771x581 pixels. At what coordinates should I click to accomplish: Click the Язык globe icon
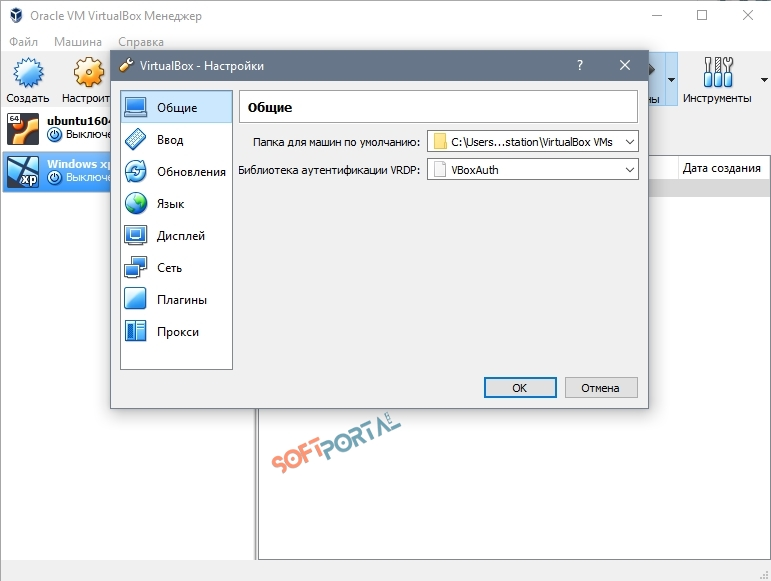pos(135,203)
